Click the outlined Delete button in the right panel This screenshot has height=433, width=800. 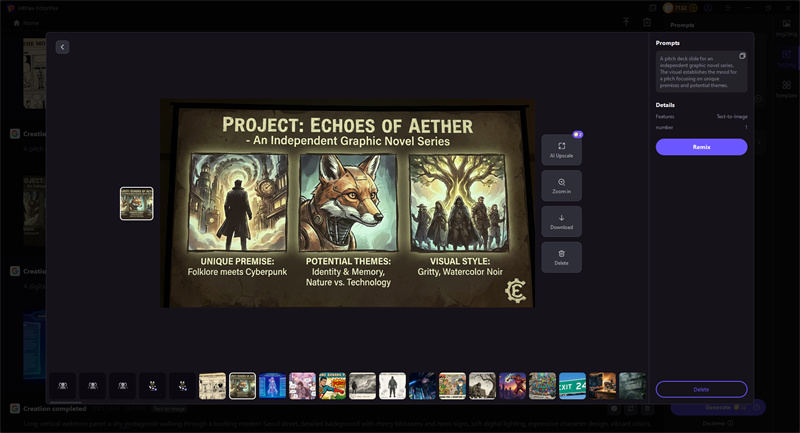[701, 389]
